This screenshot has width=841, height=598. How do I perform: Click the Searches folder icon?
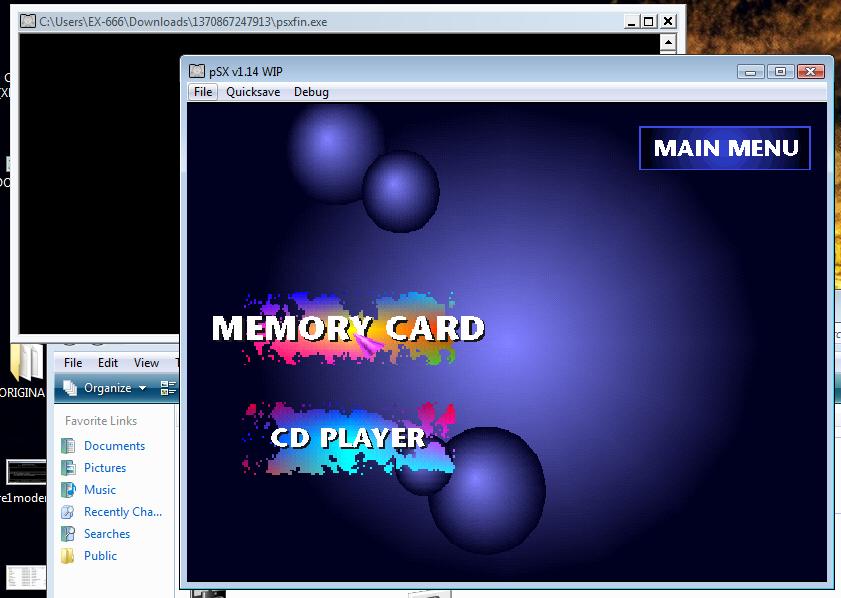click(x=68, y=534)
